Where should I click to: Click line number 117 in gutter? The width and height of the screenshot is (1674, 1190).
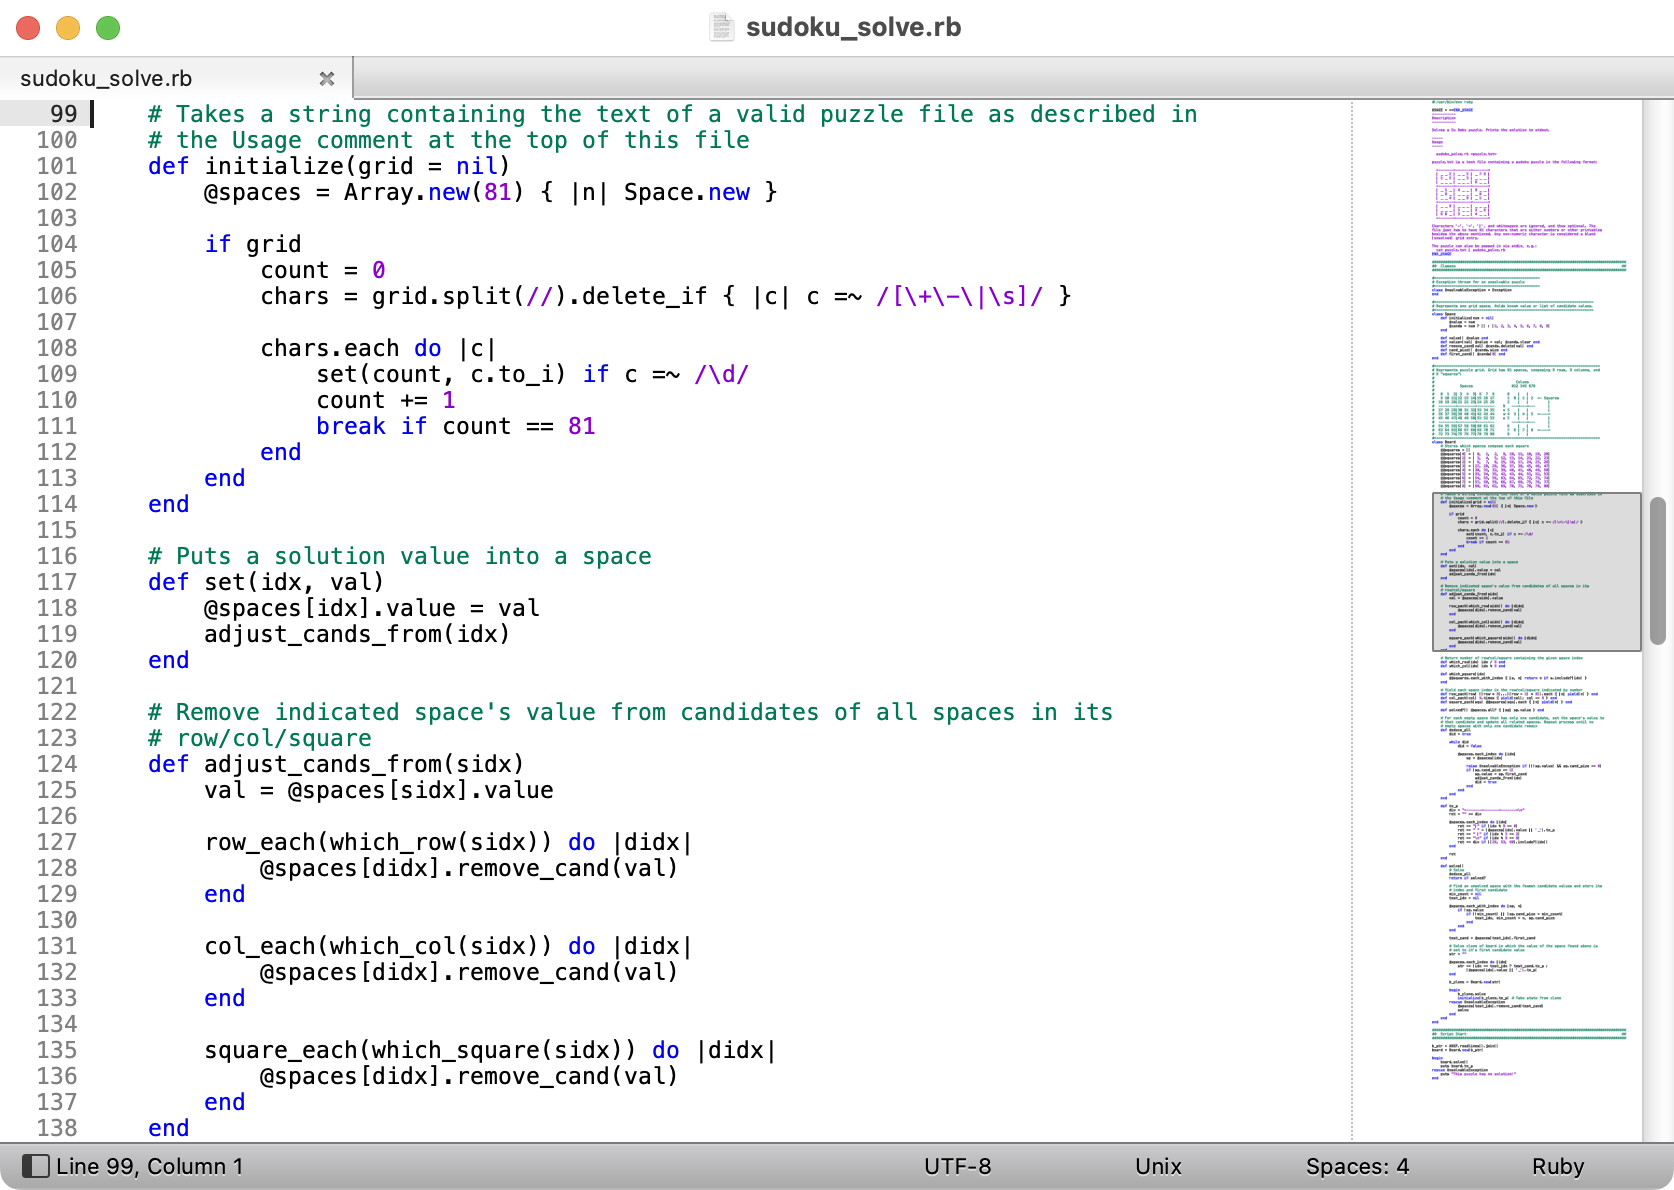(56, 582)
